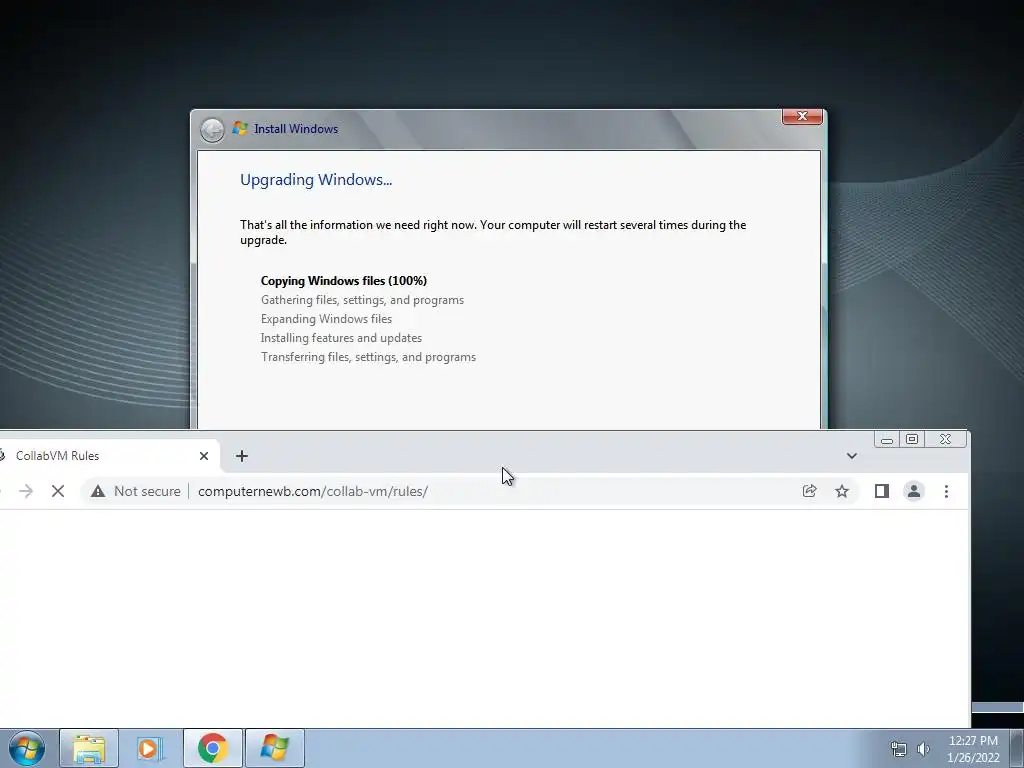Click Copying Windows files (100%) step
Image resolution: width=1024 pixels, height=768 pixels.
coord(344,281)
